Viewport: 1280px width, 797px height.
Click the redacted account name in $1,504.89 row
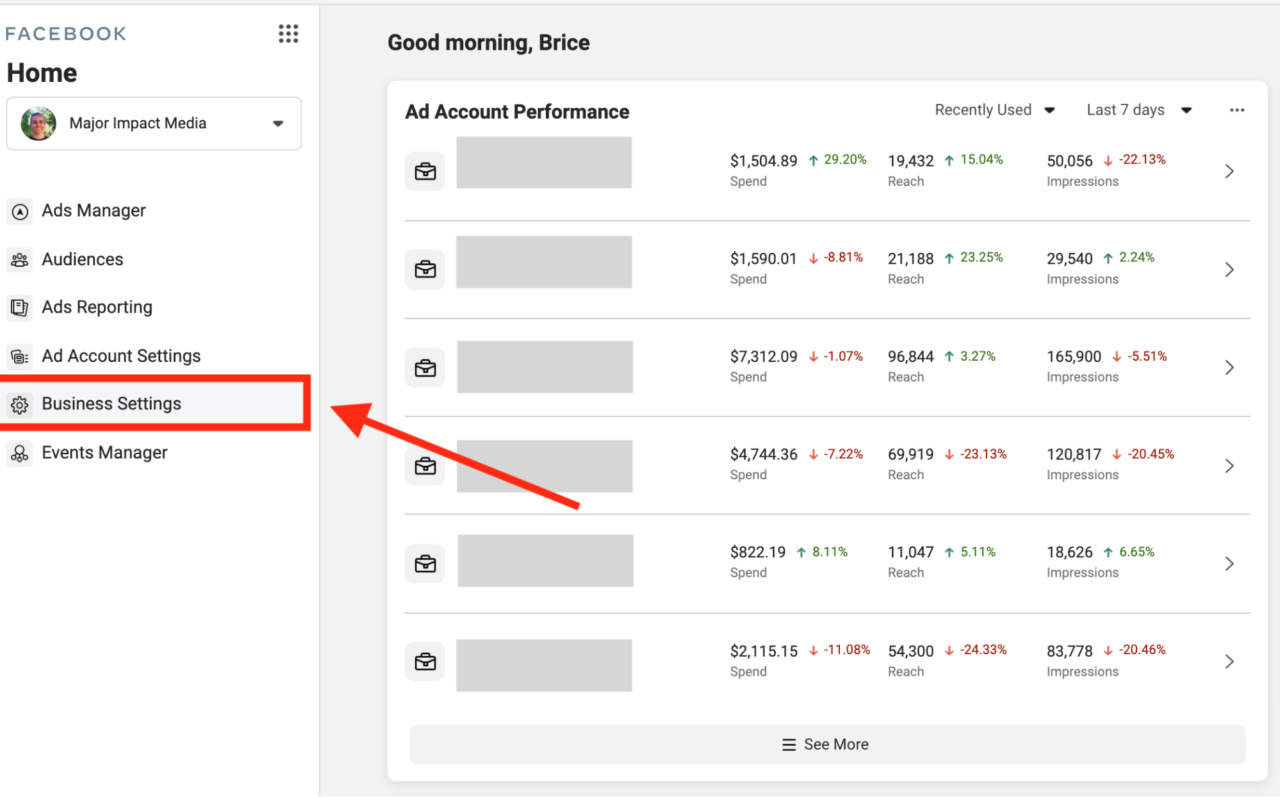click(x=544, y=163)
